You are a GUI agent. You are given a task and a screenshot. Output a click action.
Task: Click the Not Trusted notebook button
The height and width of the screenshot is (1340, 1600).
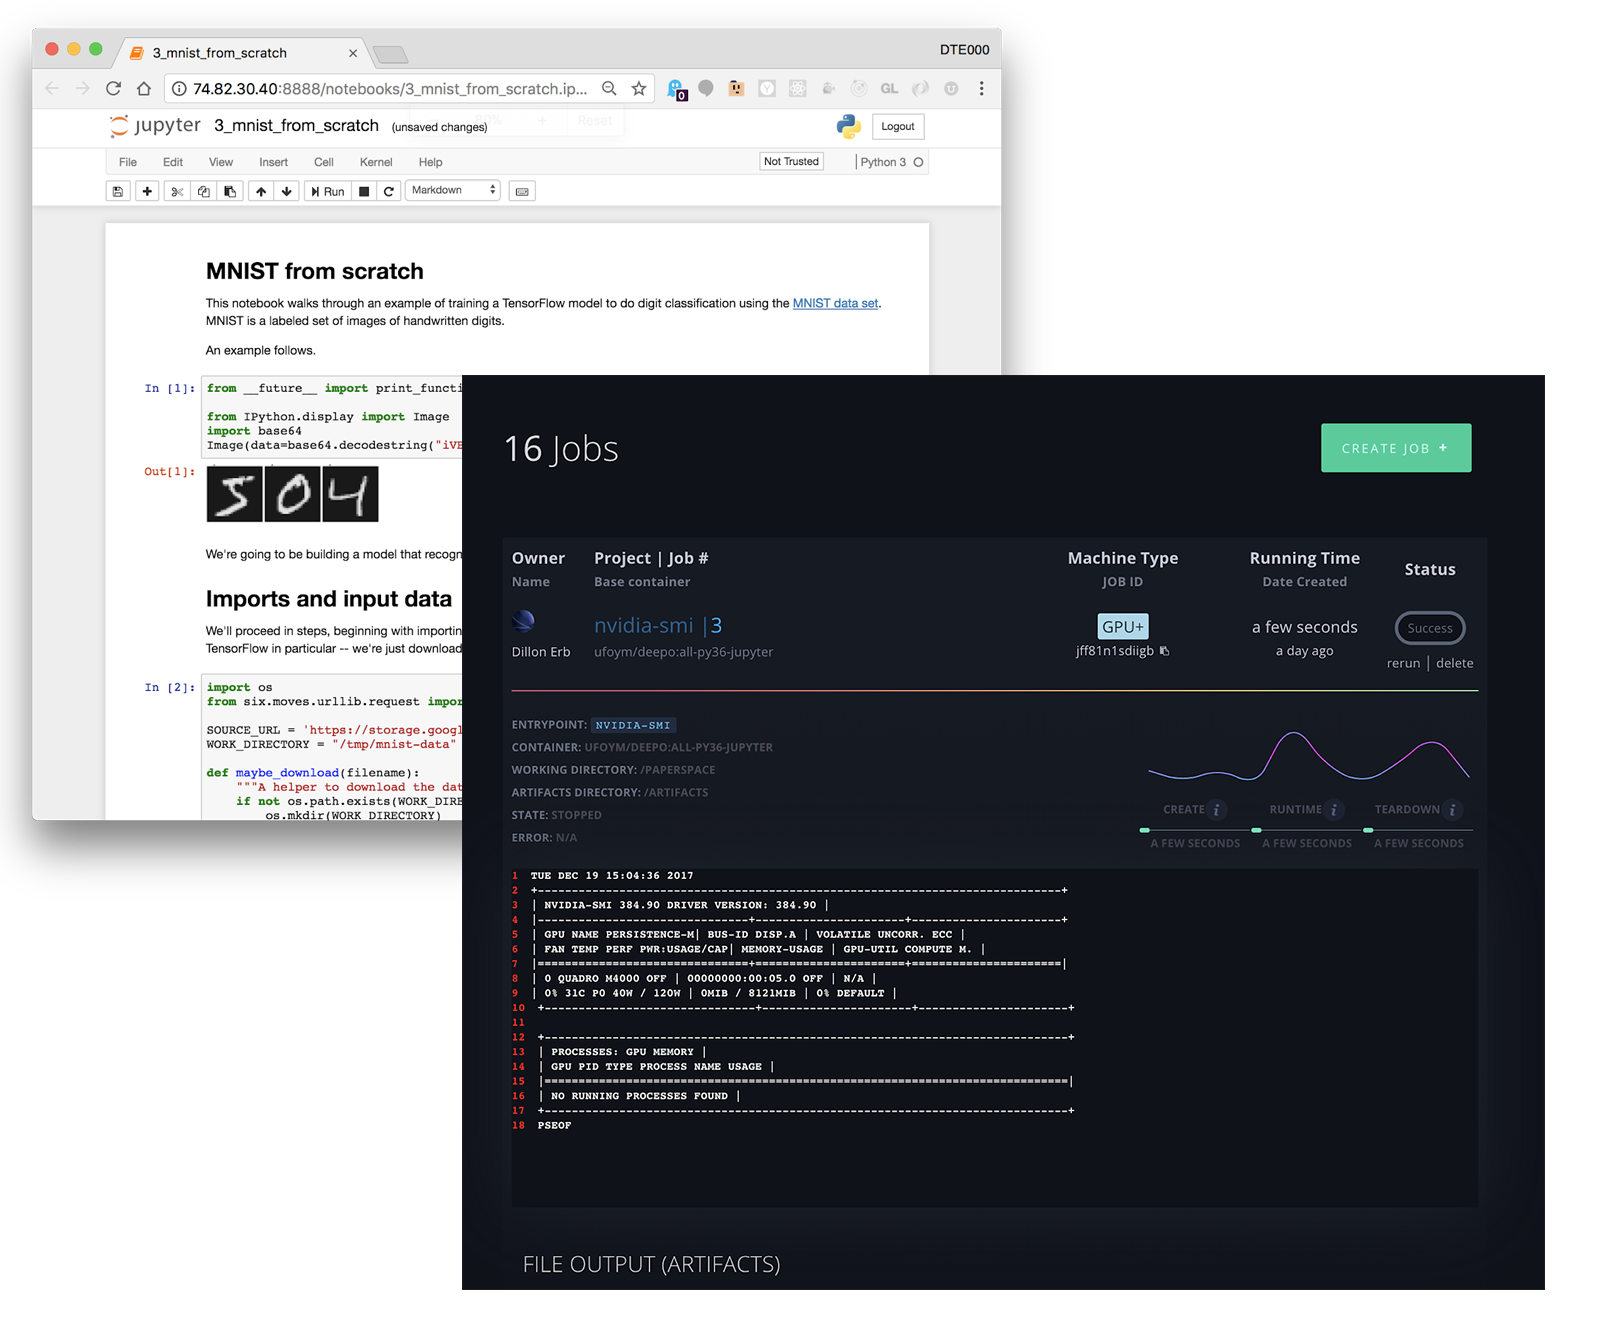coord(791,161)
